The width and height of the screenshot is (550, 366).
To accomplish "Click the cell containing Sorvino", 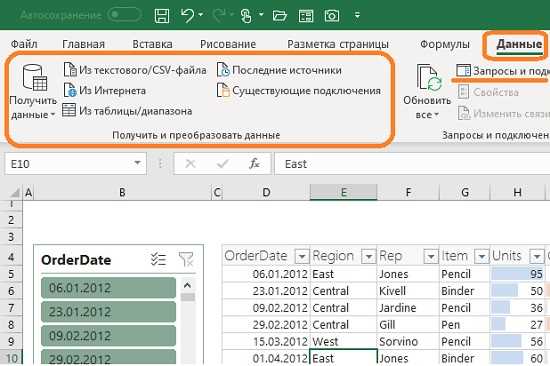I will 408,341.
